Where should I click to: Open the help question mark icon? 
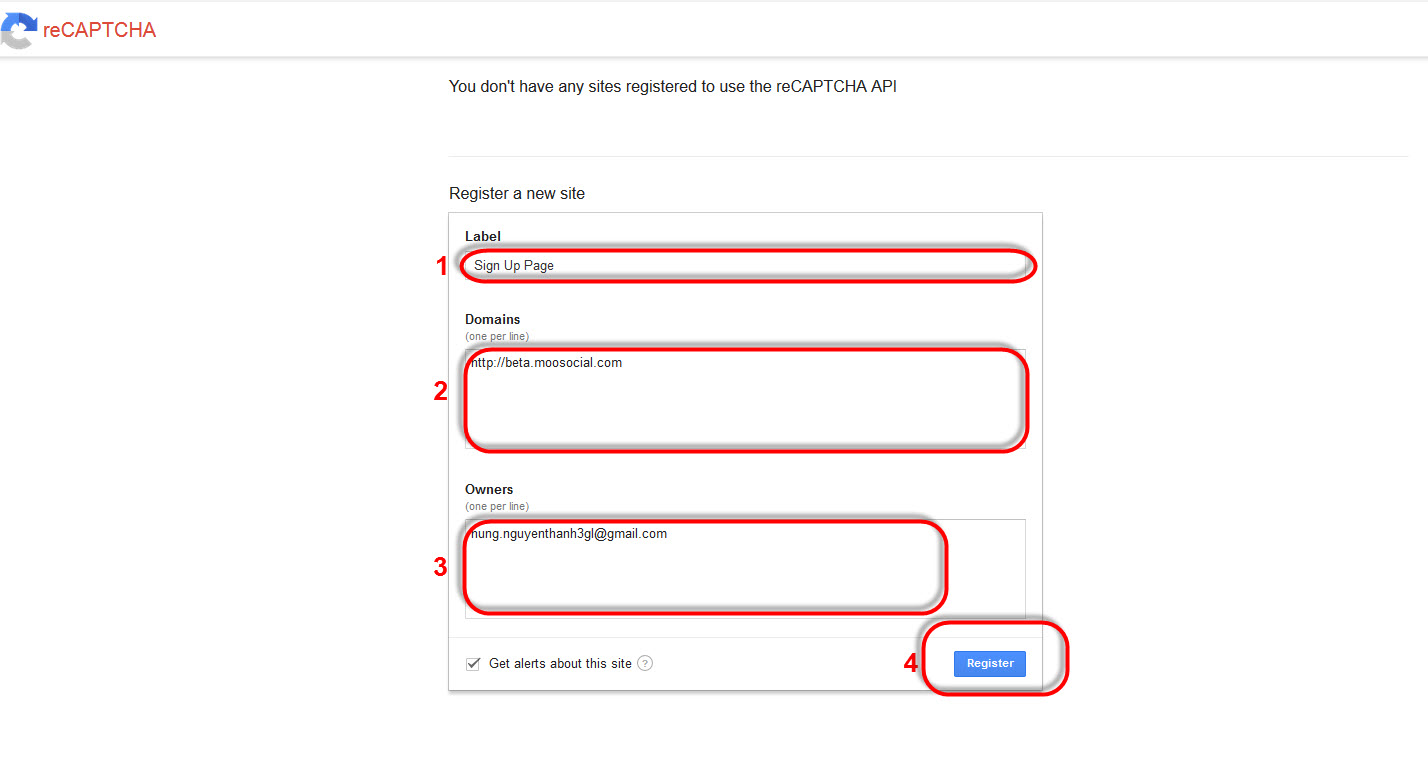pyautogui.click(x=645, y=663)
